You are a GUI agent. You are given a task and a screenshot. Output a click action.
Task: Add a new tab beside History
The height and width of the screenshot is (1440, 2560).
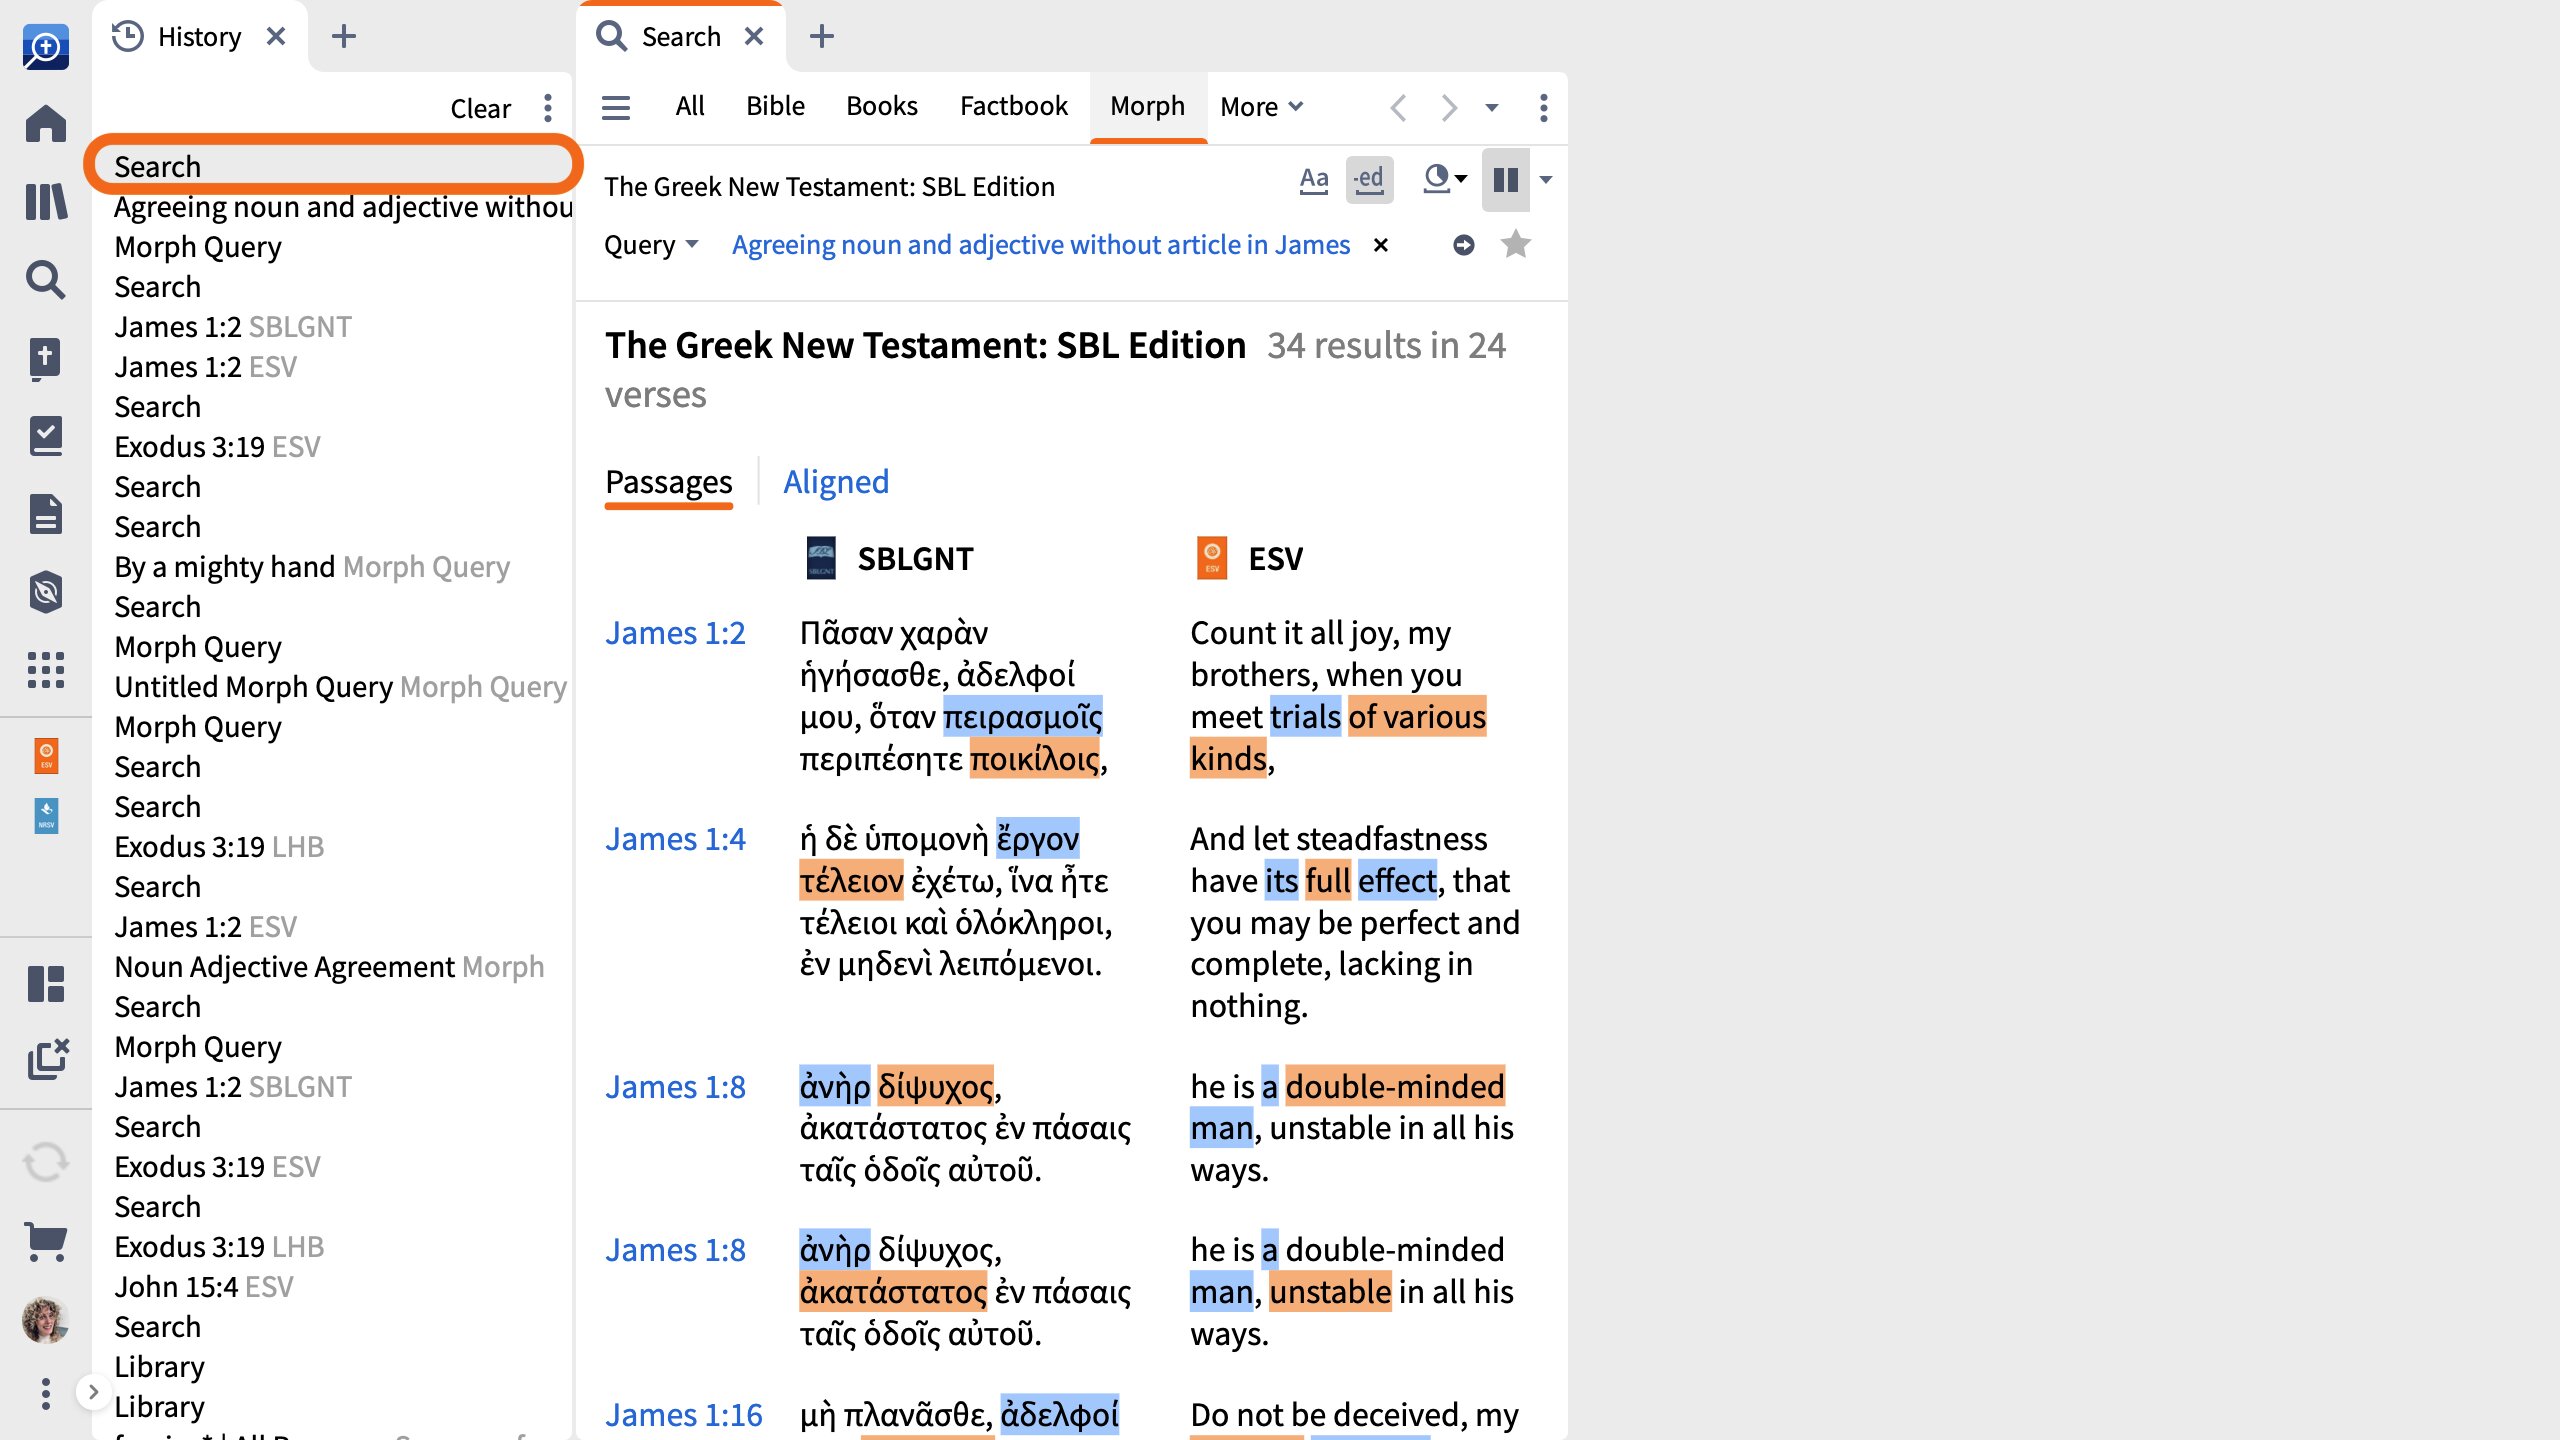[x=344, y=37]
